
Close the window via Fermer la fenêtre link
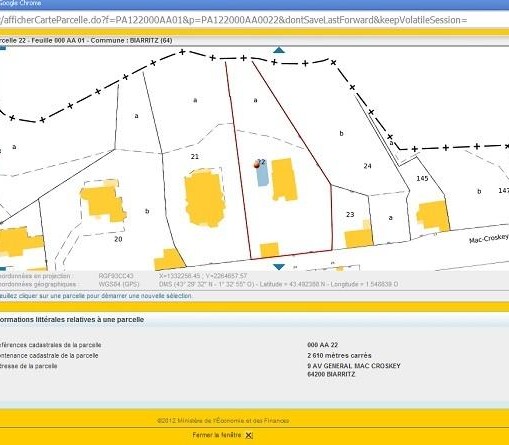[217, 435]
